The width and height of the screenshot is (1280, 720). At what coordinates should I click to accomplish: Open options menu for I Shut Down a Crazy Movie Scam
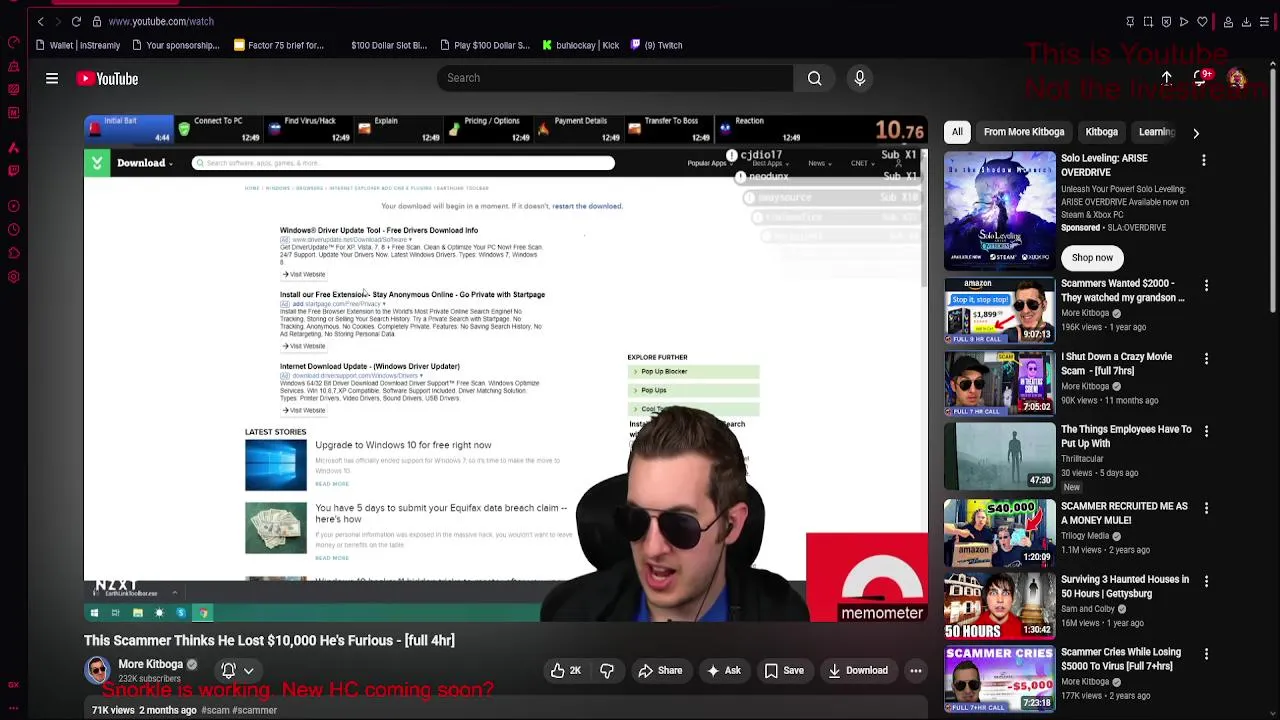coord(1206,358)
